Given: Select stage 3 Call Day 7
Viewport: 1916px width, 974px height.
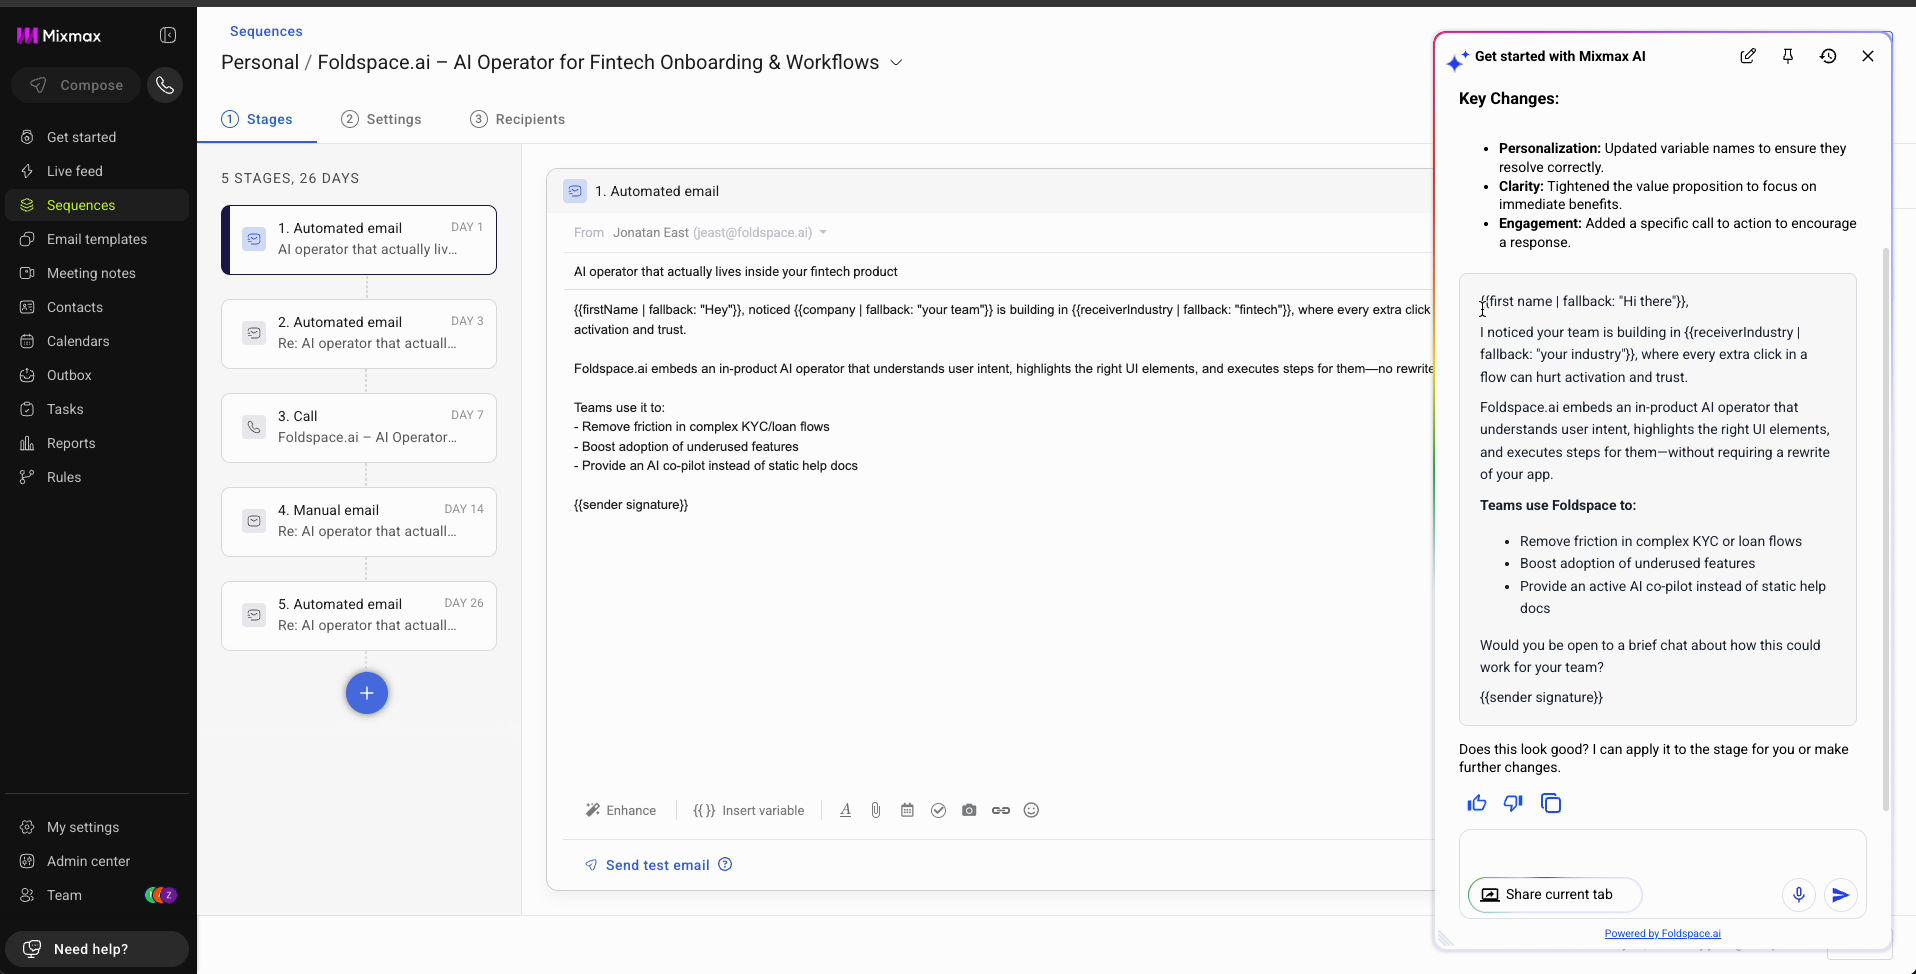Looking at the screenshot, I should click(359, 428).
